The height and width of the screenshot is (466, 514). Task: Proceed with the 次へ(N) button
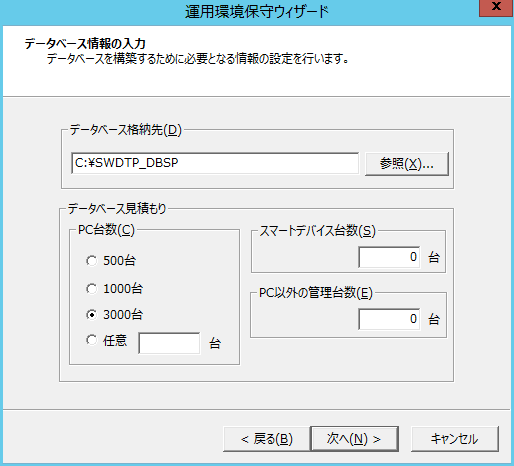click(x=354, y=439)
